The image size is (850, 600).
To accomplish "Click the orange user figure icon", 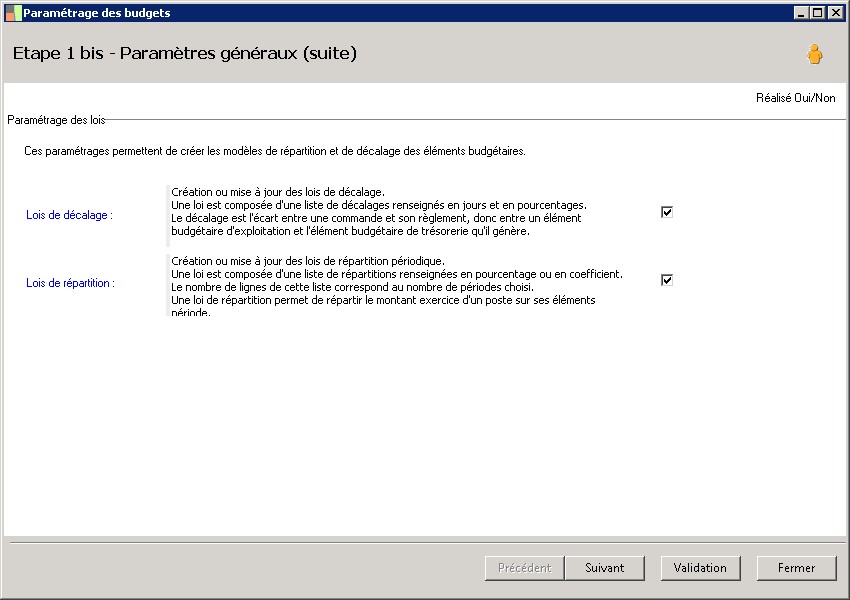I will [x=815, y=55].
